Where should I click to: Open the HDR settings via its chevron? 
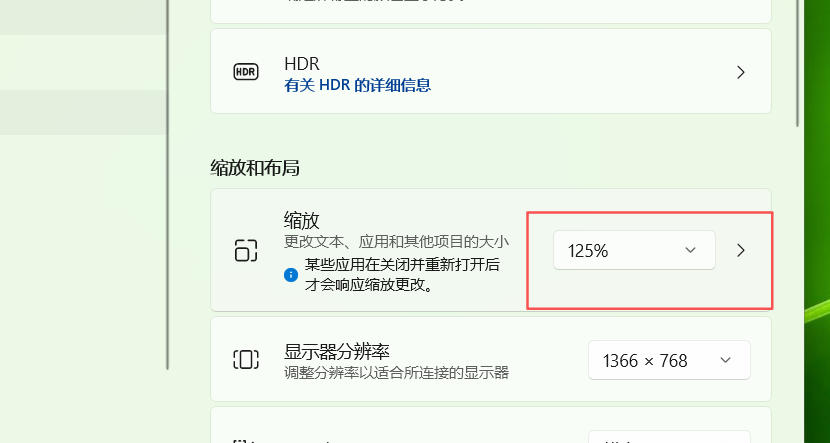pyautogui.click(x=741, y=72)
